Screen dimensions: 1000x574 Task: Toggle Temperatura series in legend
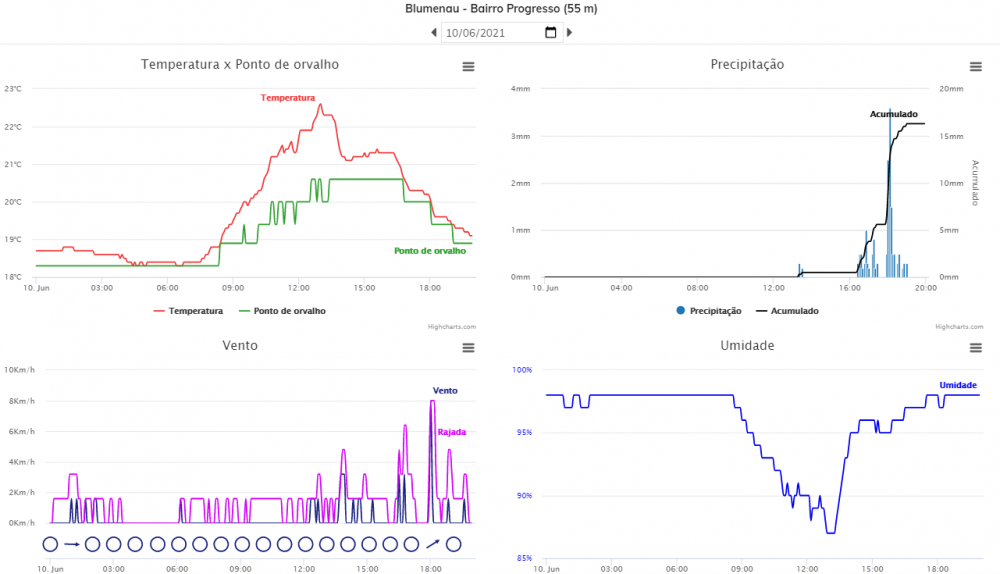[188, 311]
